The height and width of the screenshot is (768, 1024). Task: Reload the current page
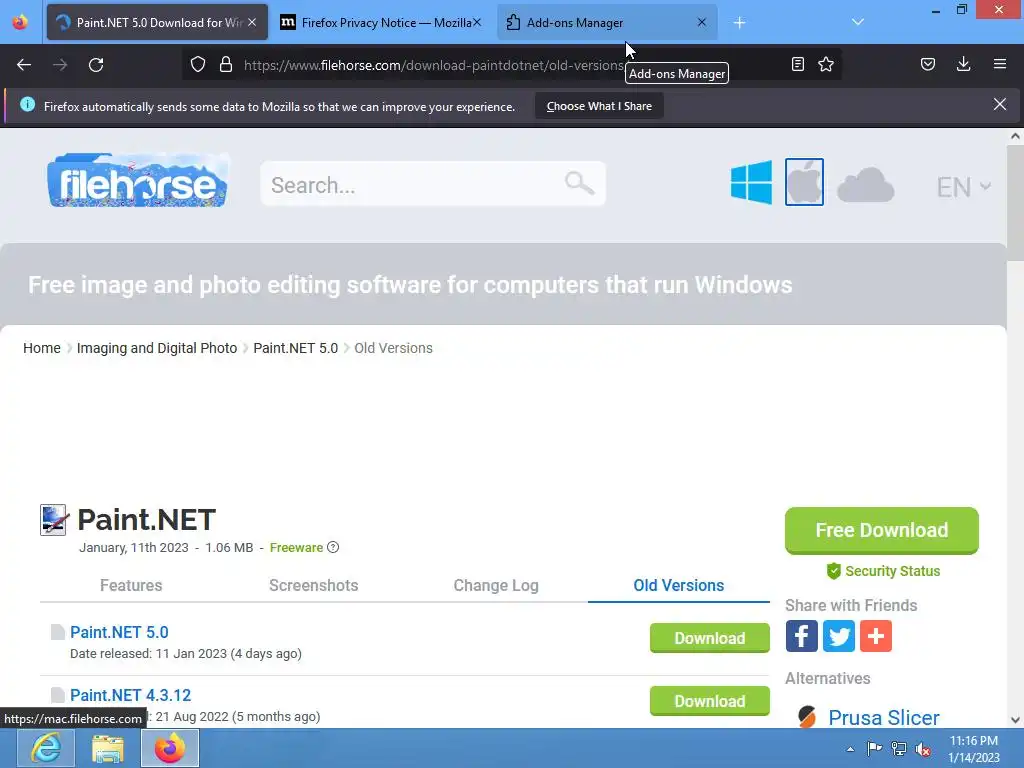(x=96, y=65)
